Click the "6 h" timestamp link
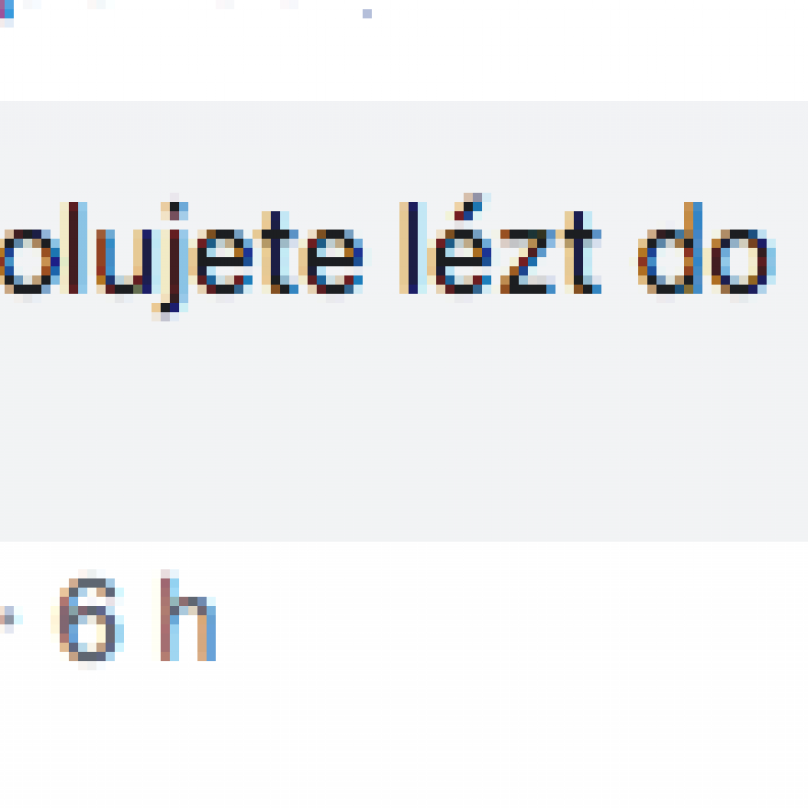Image resolution: width=808 pixels, height=808 pixels. [x=138, y=619]
